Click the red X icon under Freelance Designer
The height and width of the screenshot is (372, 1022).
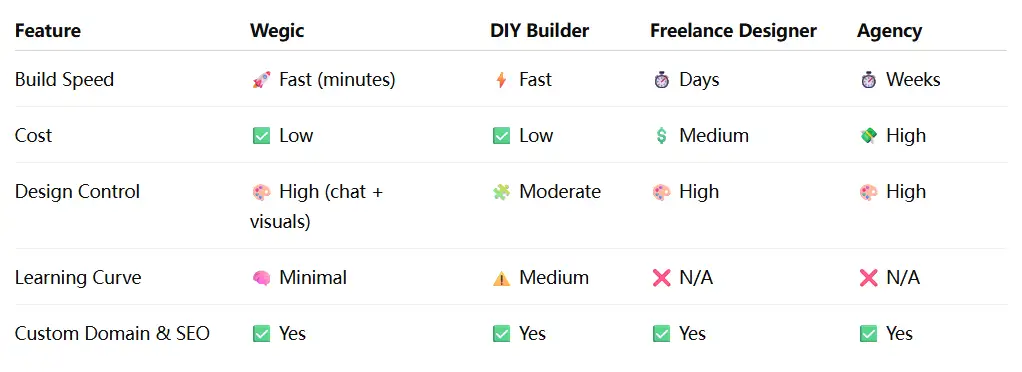(662, 278)
